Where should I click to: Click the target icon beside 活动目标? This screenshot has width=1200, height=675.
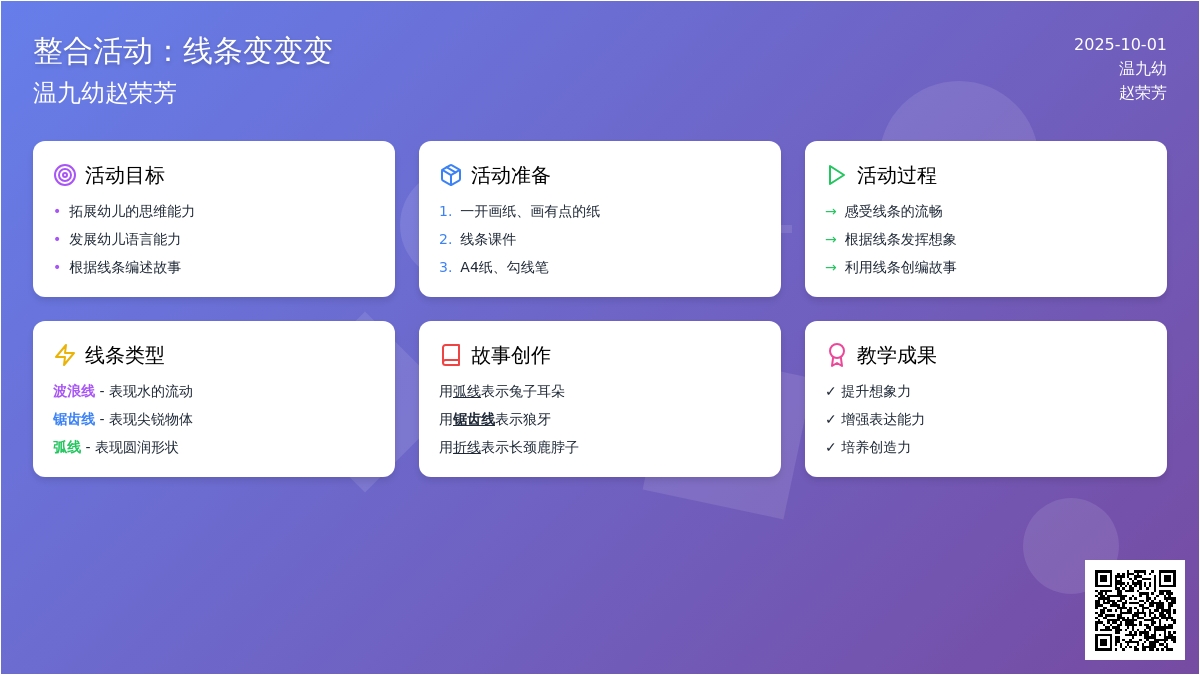[x=65, y=175]
